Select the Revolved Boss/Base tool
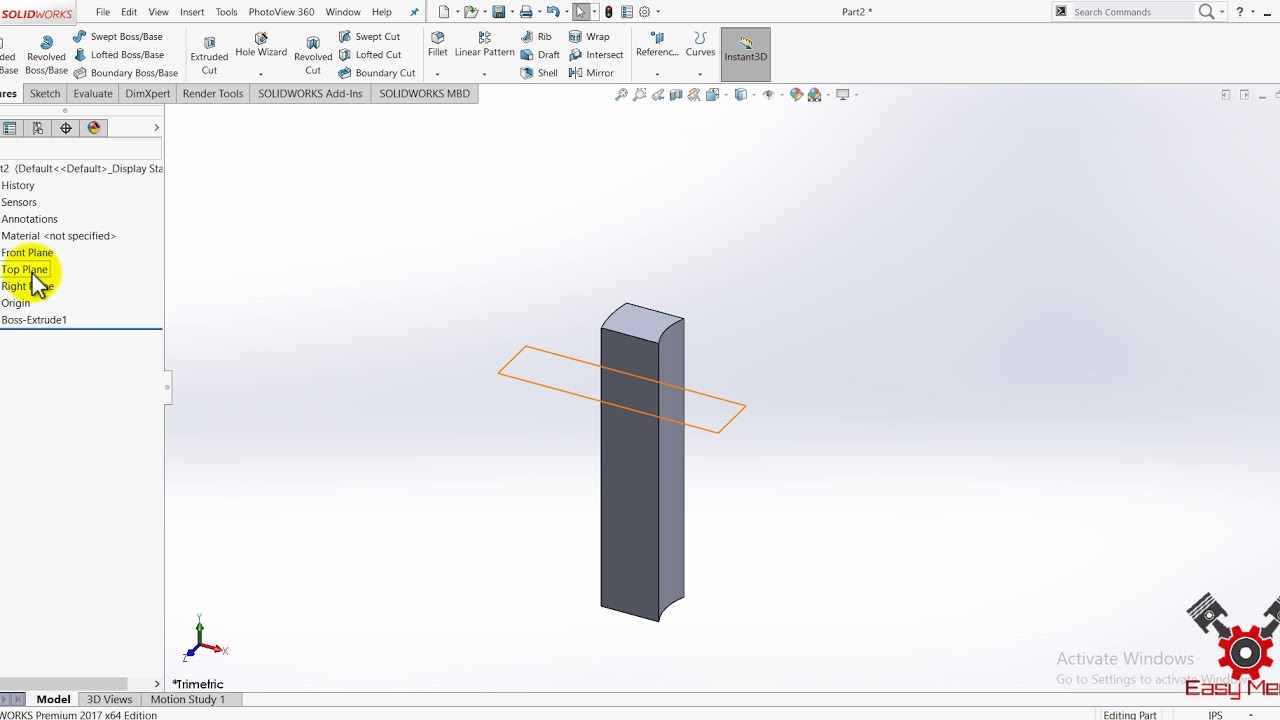Viewport: 1280px width, 720px height. point(46,55)
